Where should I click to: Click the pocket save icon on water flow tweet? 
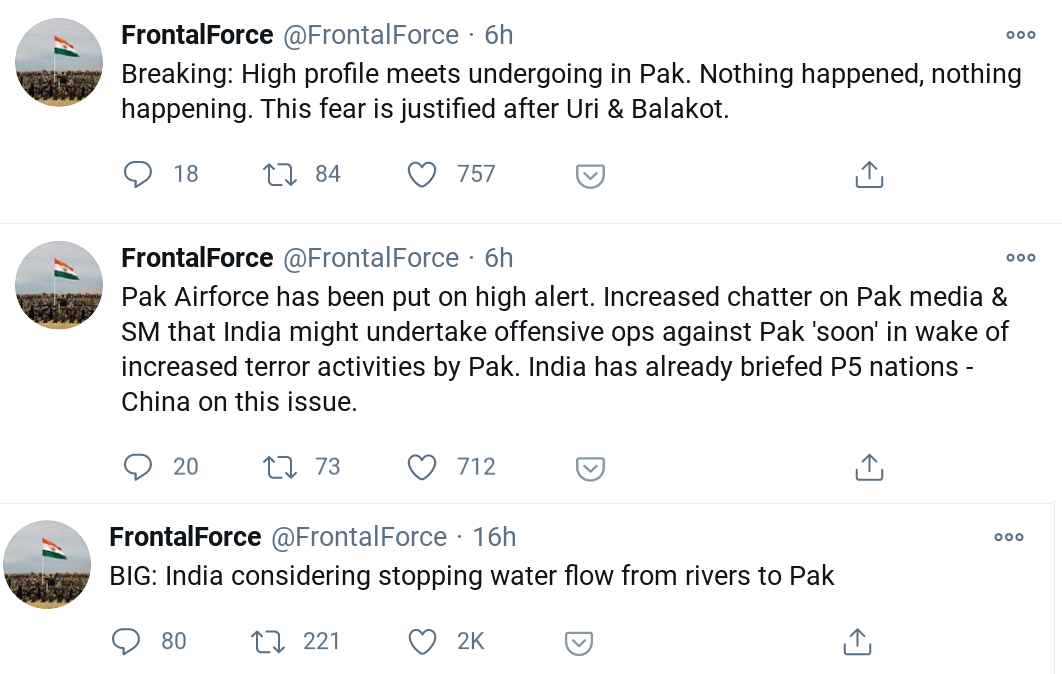pyautogui.click(x=578, y=643)
